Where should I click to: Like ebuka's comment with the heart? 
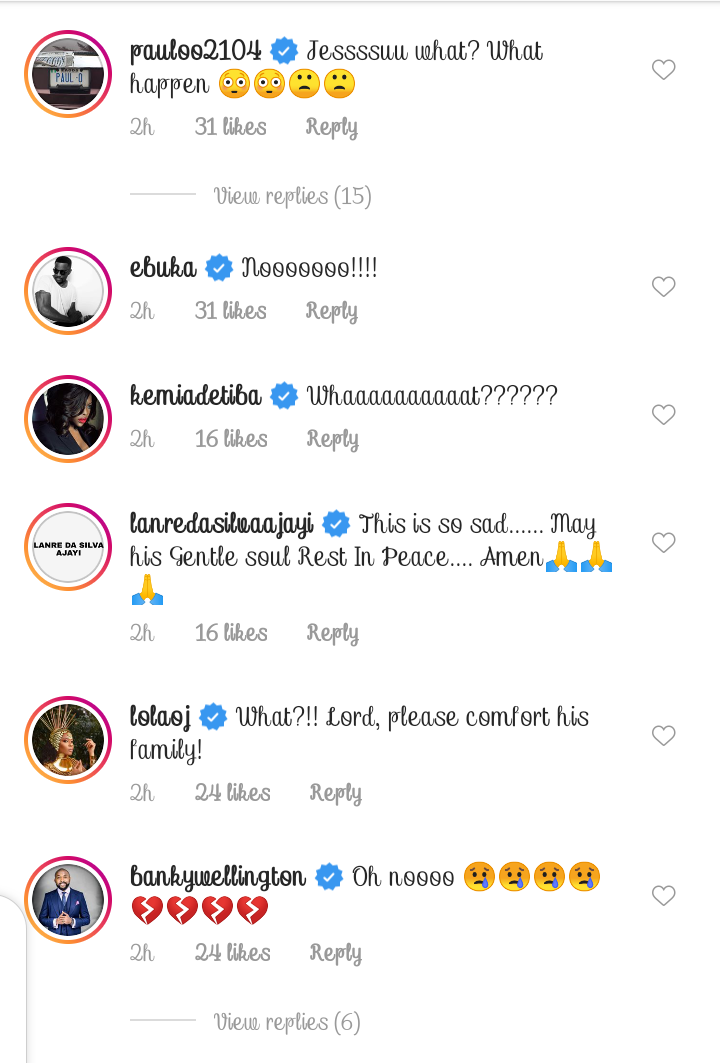[664, 287]
